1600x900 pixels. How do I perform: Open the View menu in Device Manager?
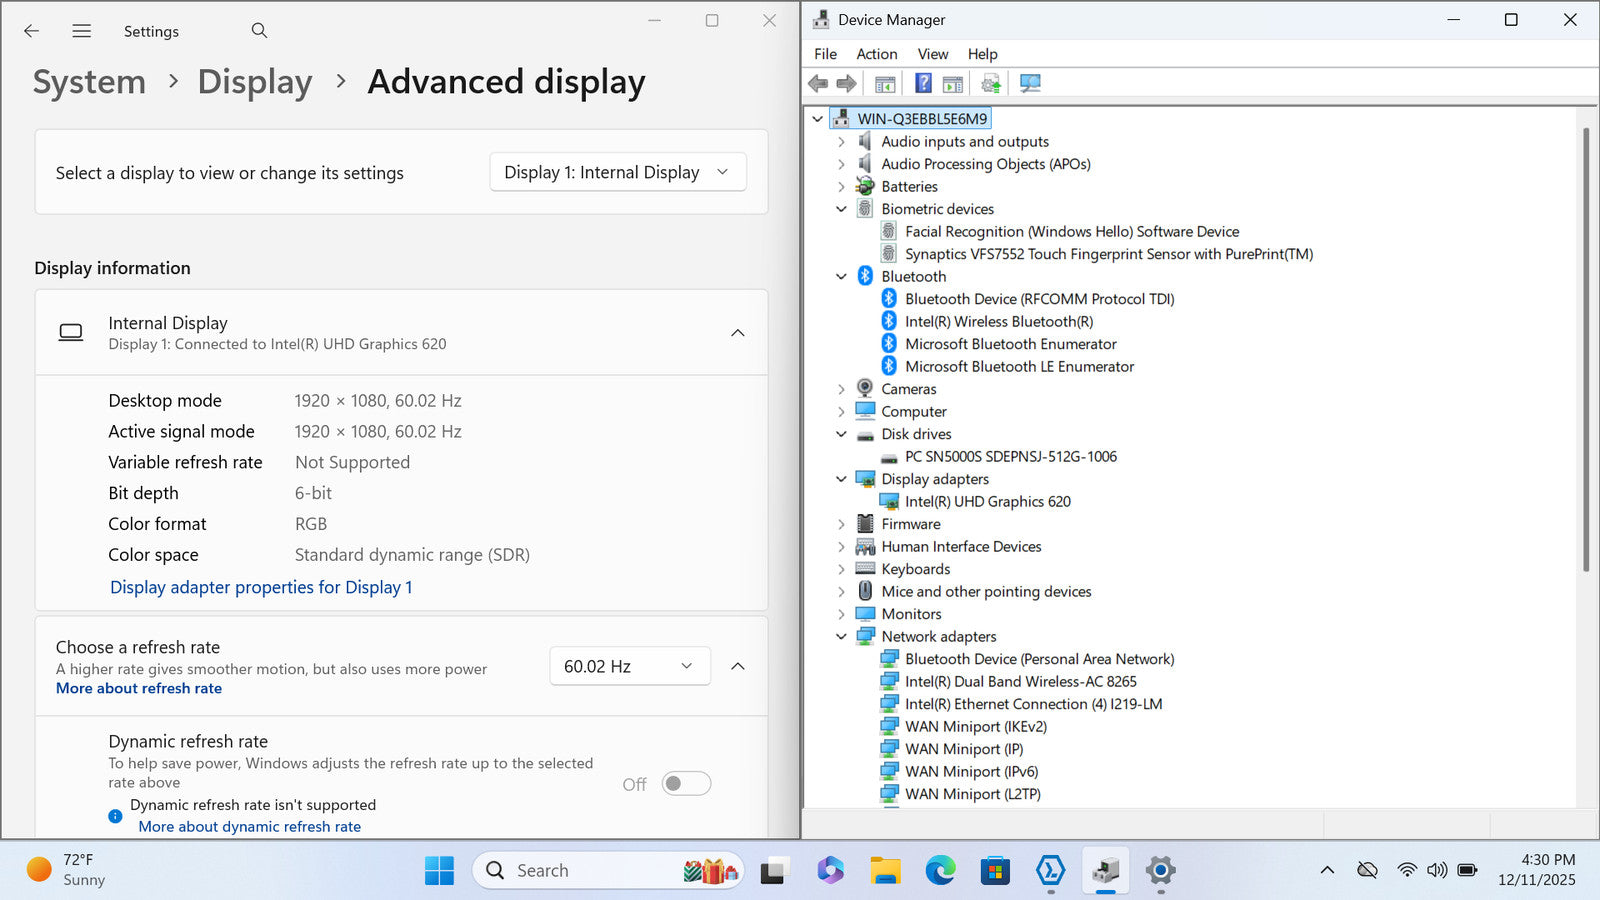[x=932, y=54]
